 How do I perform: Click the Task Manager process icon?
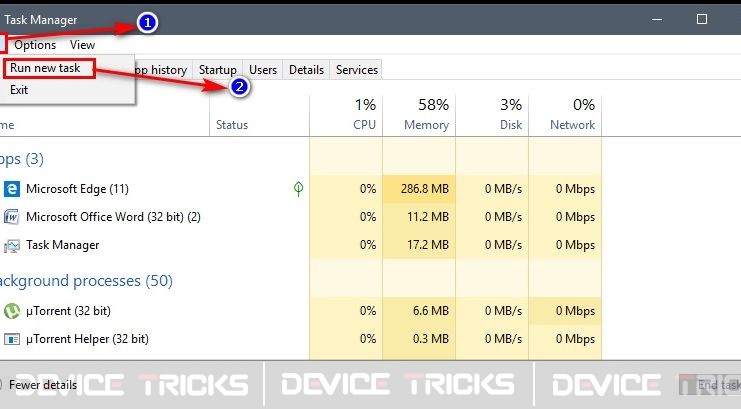click(11, 245)
